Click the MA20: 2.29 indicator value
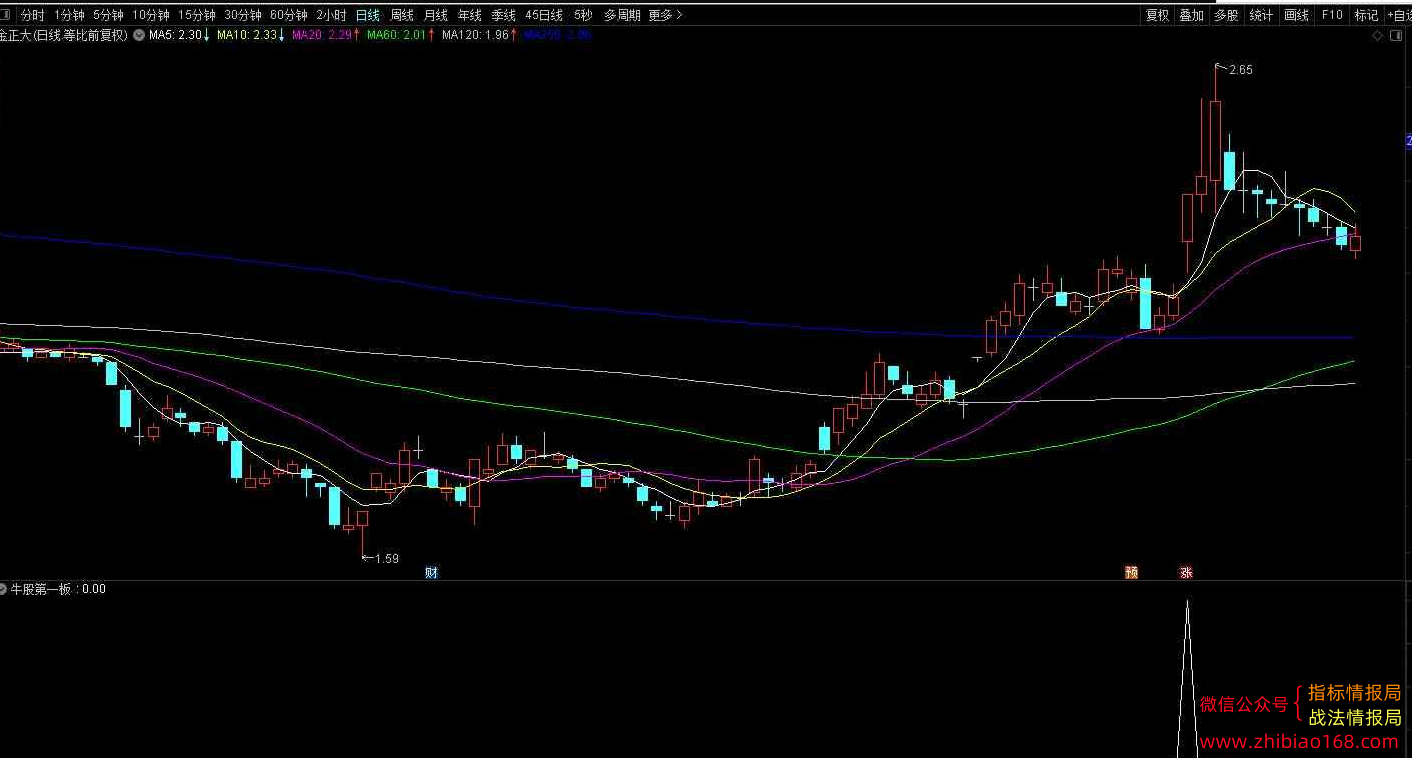This screenshot has height=758, width=1412. coord(326,35)
